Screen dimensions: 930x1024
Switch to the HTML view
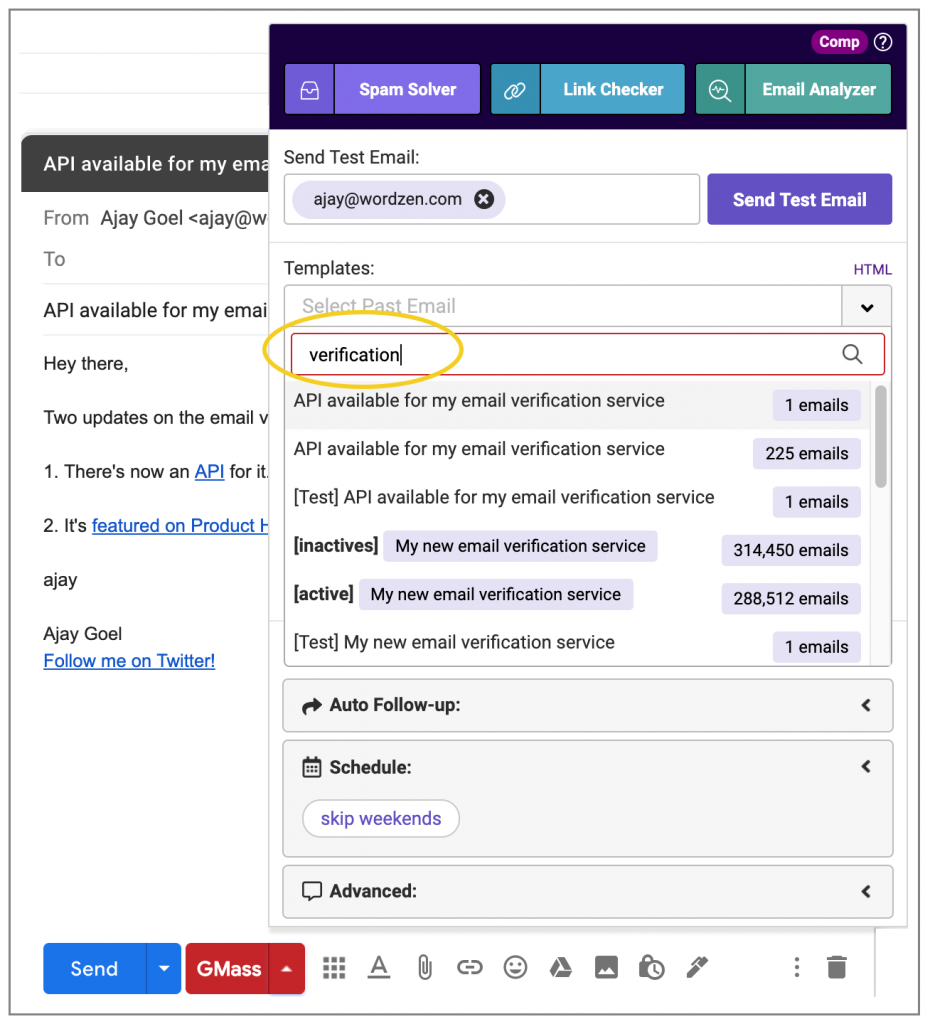872,269
